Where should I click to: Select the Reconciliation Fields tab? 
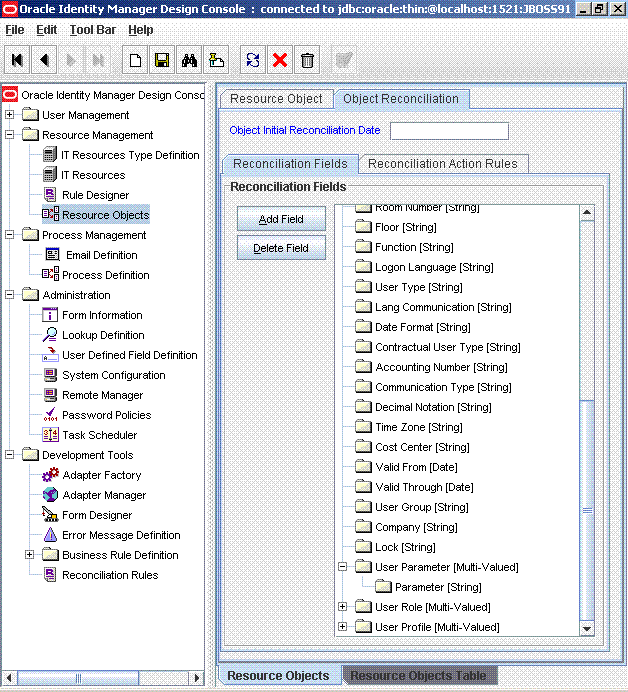[x=290, y=164]
